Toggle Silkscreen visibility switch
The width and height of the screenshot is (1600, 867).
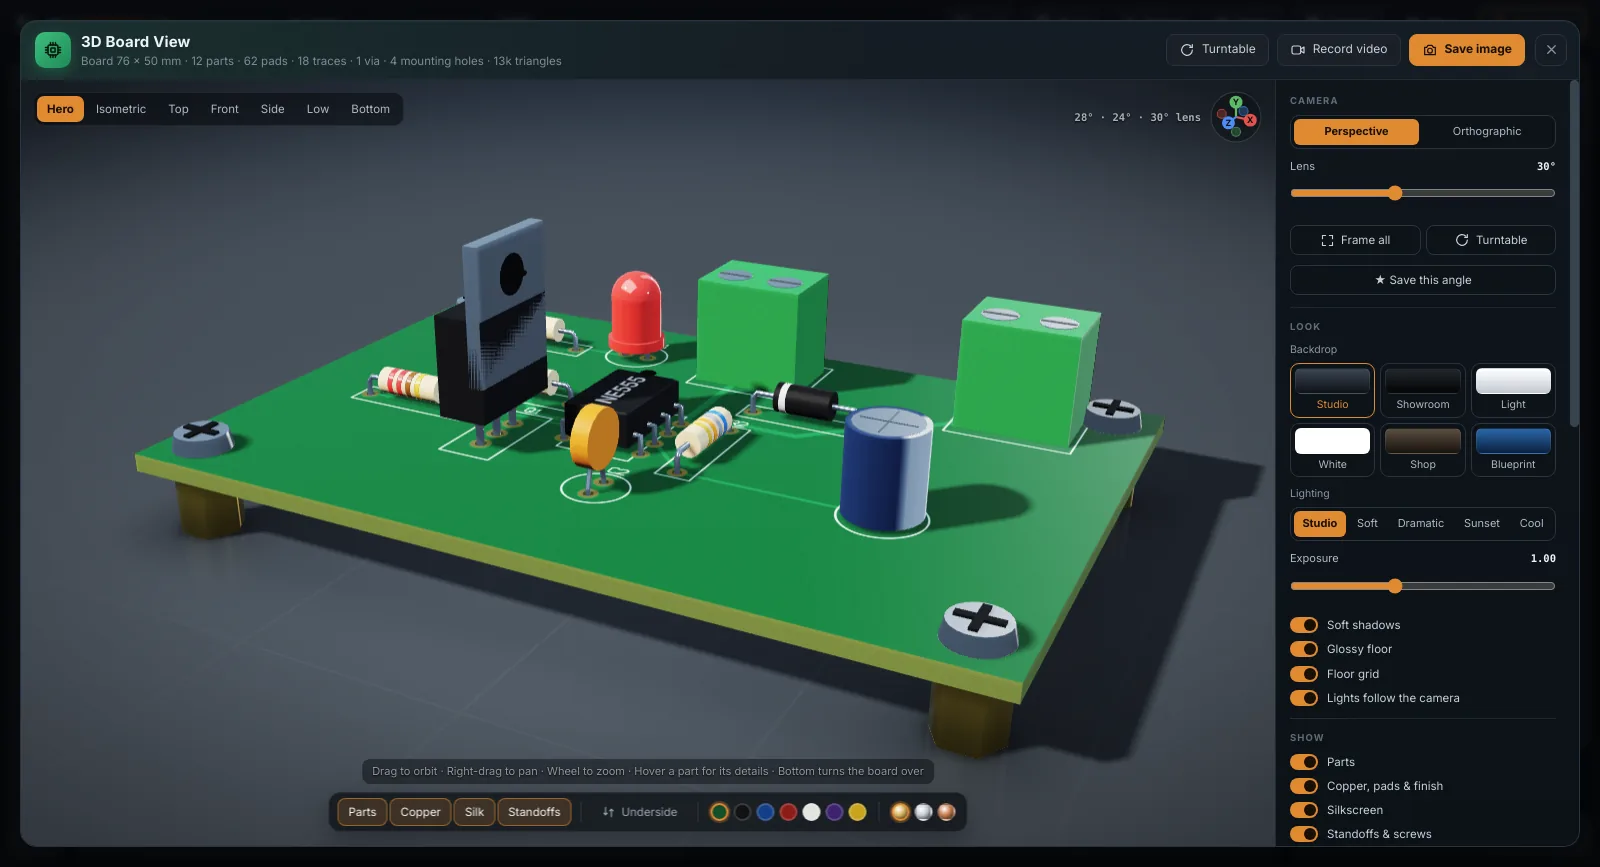[x=1304, y=810]
